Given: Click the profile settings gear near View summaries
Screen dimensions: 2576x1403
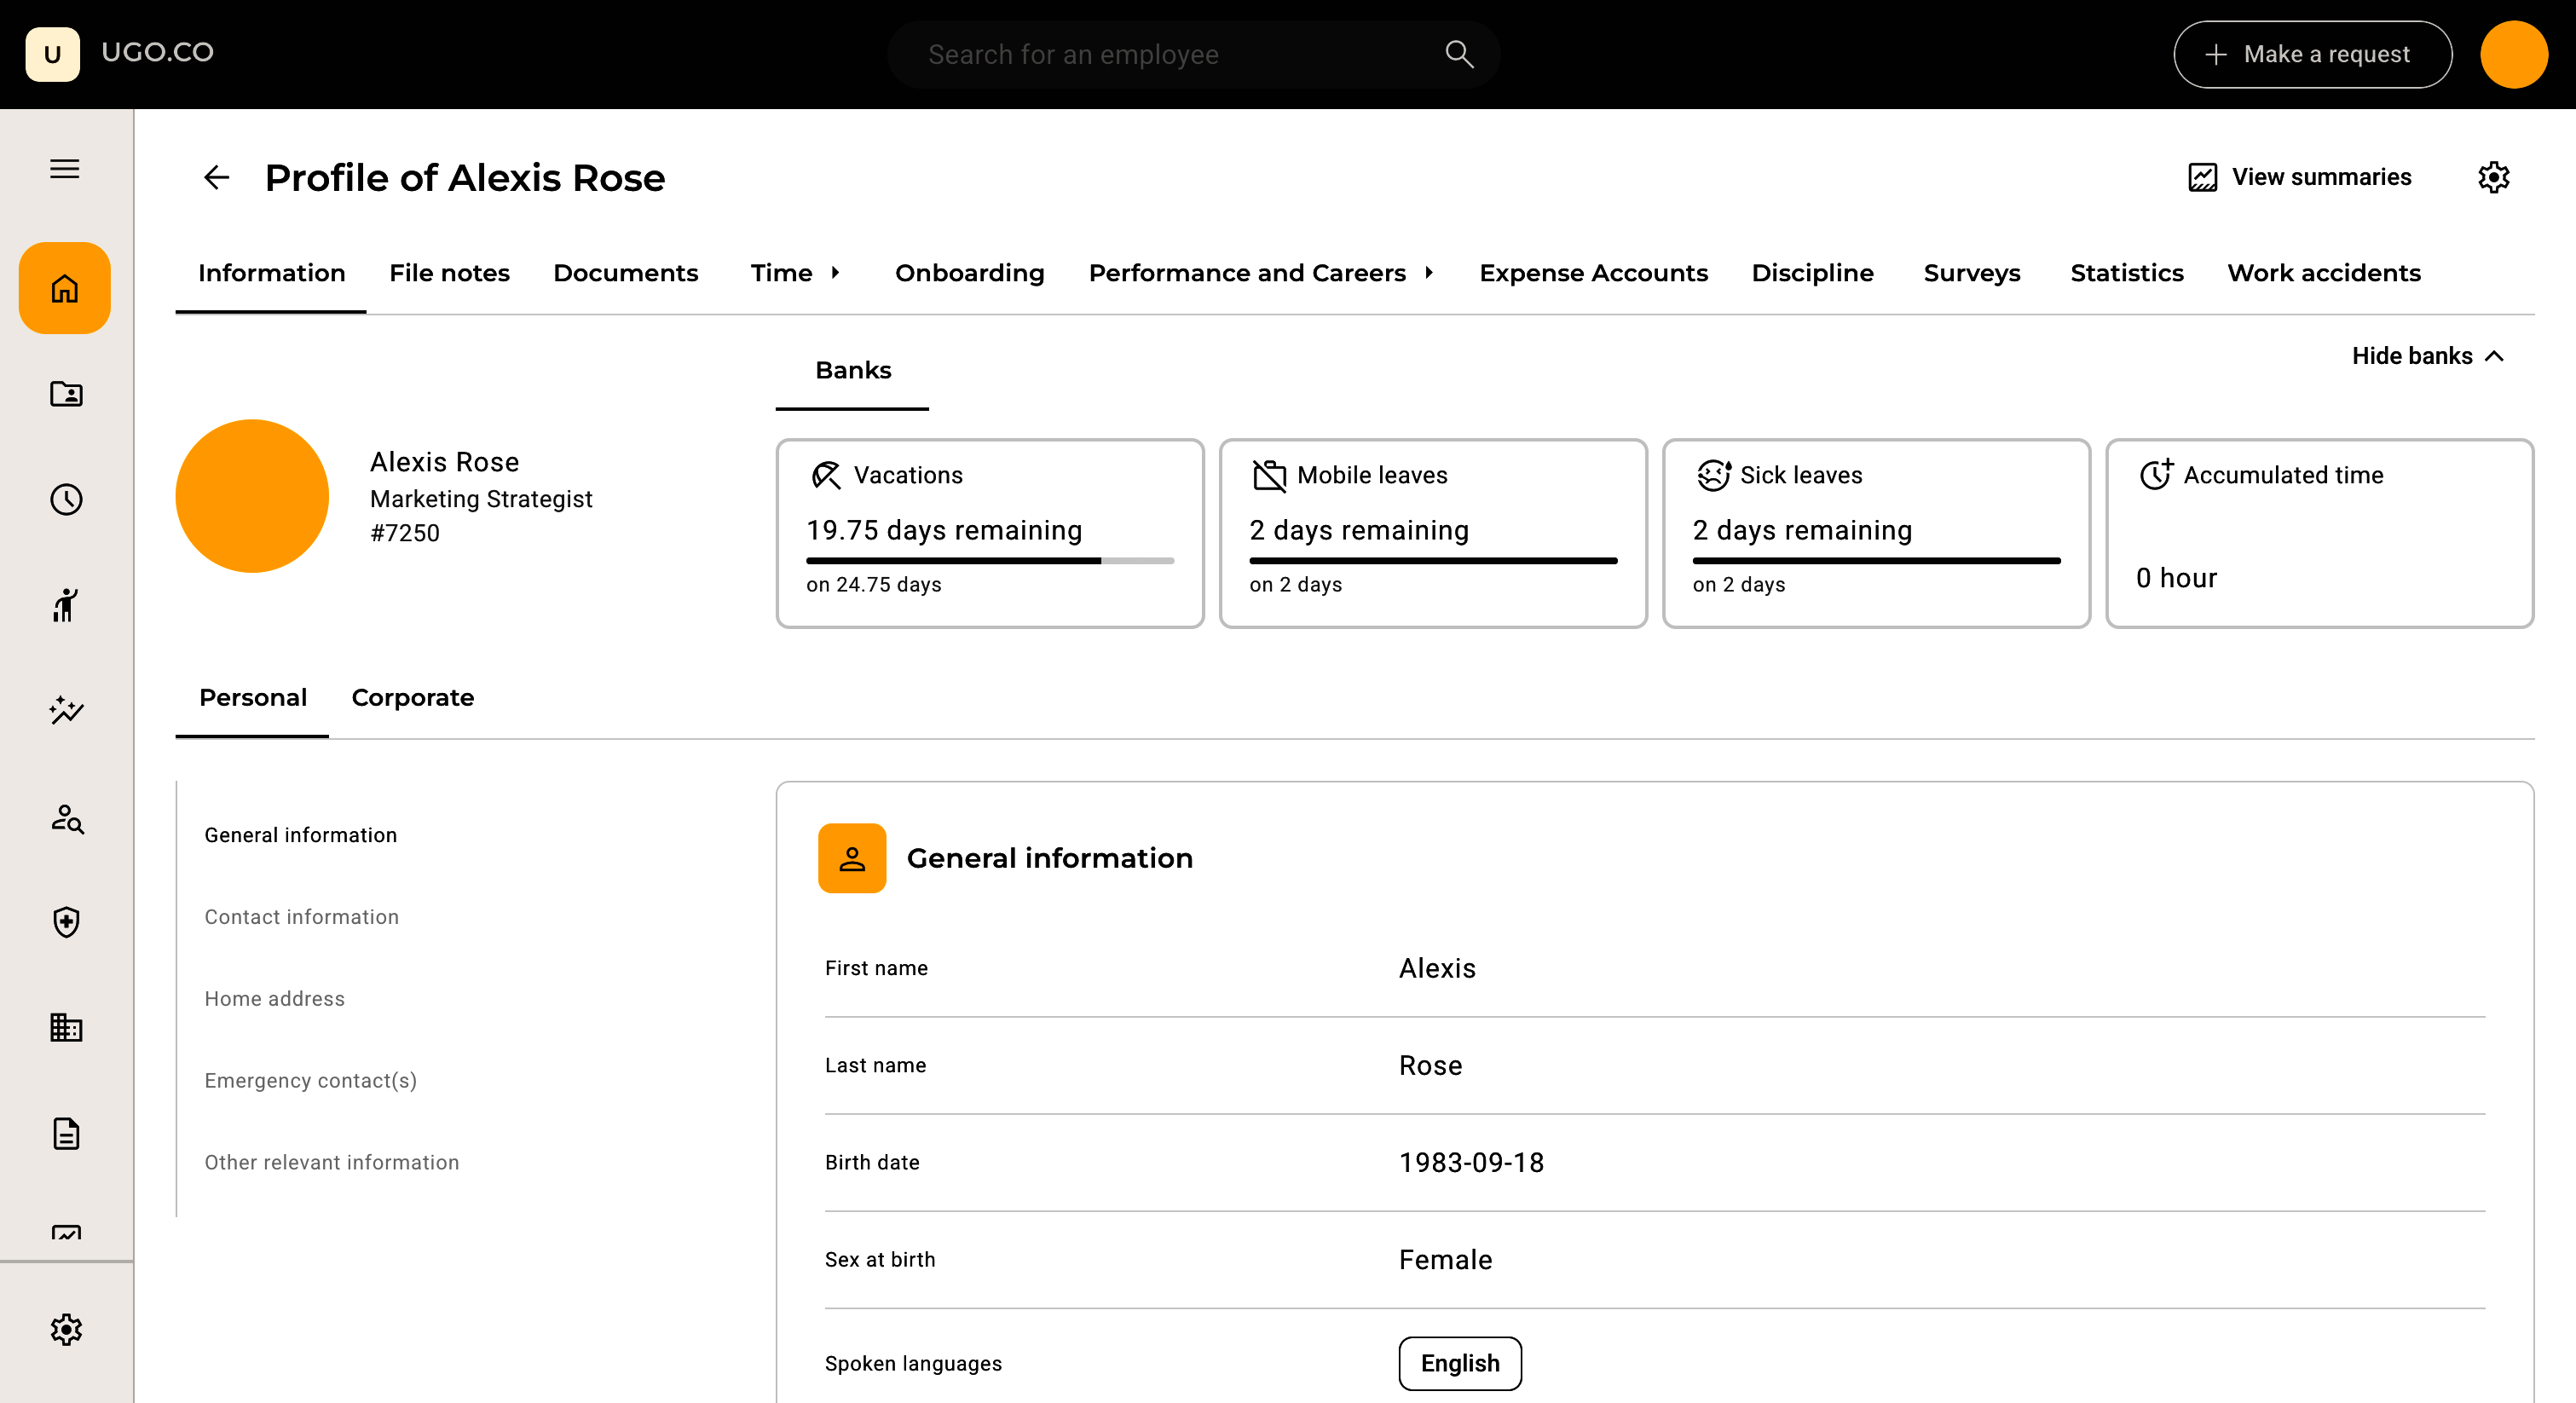Looking at the screenshot, I should tap(2493, 177).
